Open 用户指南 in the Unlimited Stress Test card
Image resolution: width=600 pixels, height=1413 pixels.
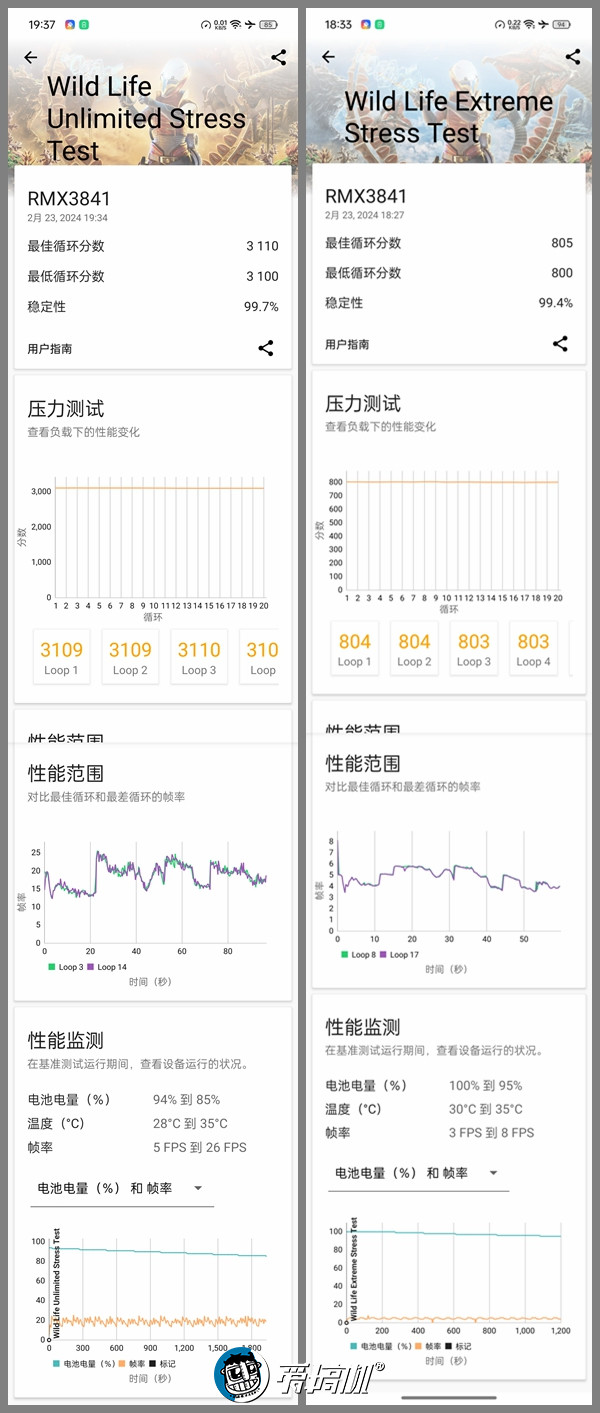(50, 349)
